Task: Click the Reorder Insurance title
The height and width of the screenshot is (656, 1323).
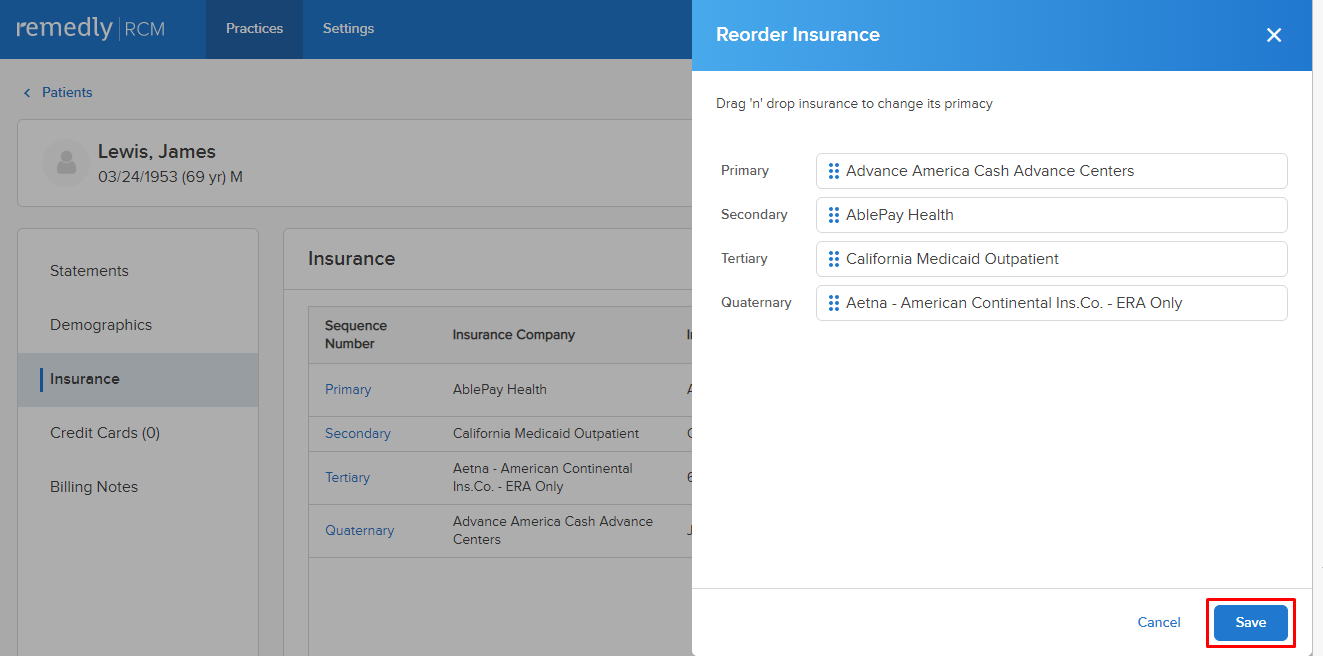Action: click(798, 35)
